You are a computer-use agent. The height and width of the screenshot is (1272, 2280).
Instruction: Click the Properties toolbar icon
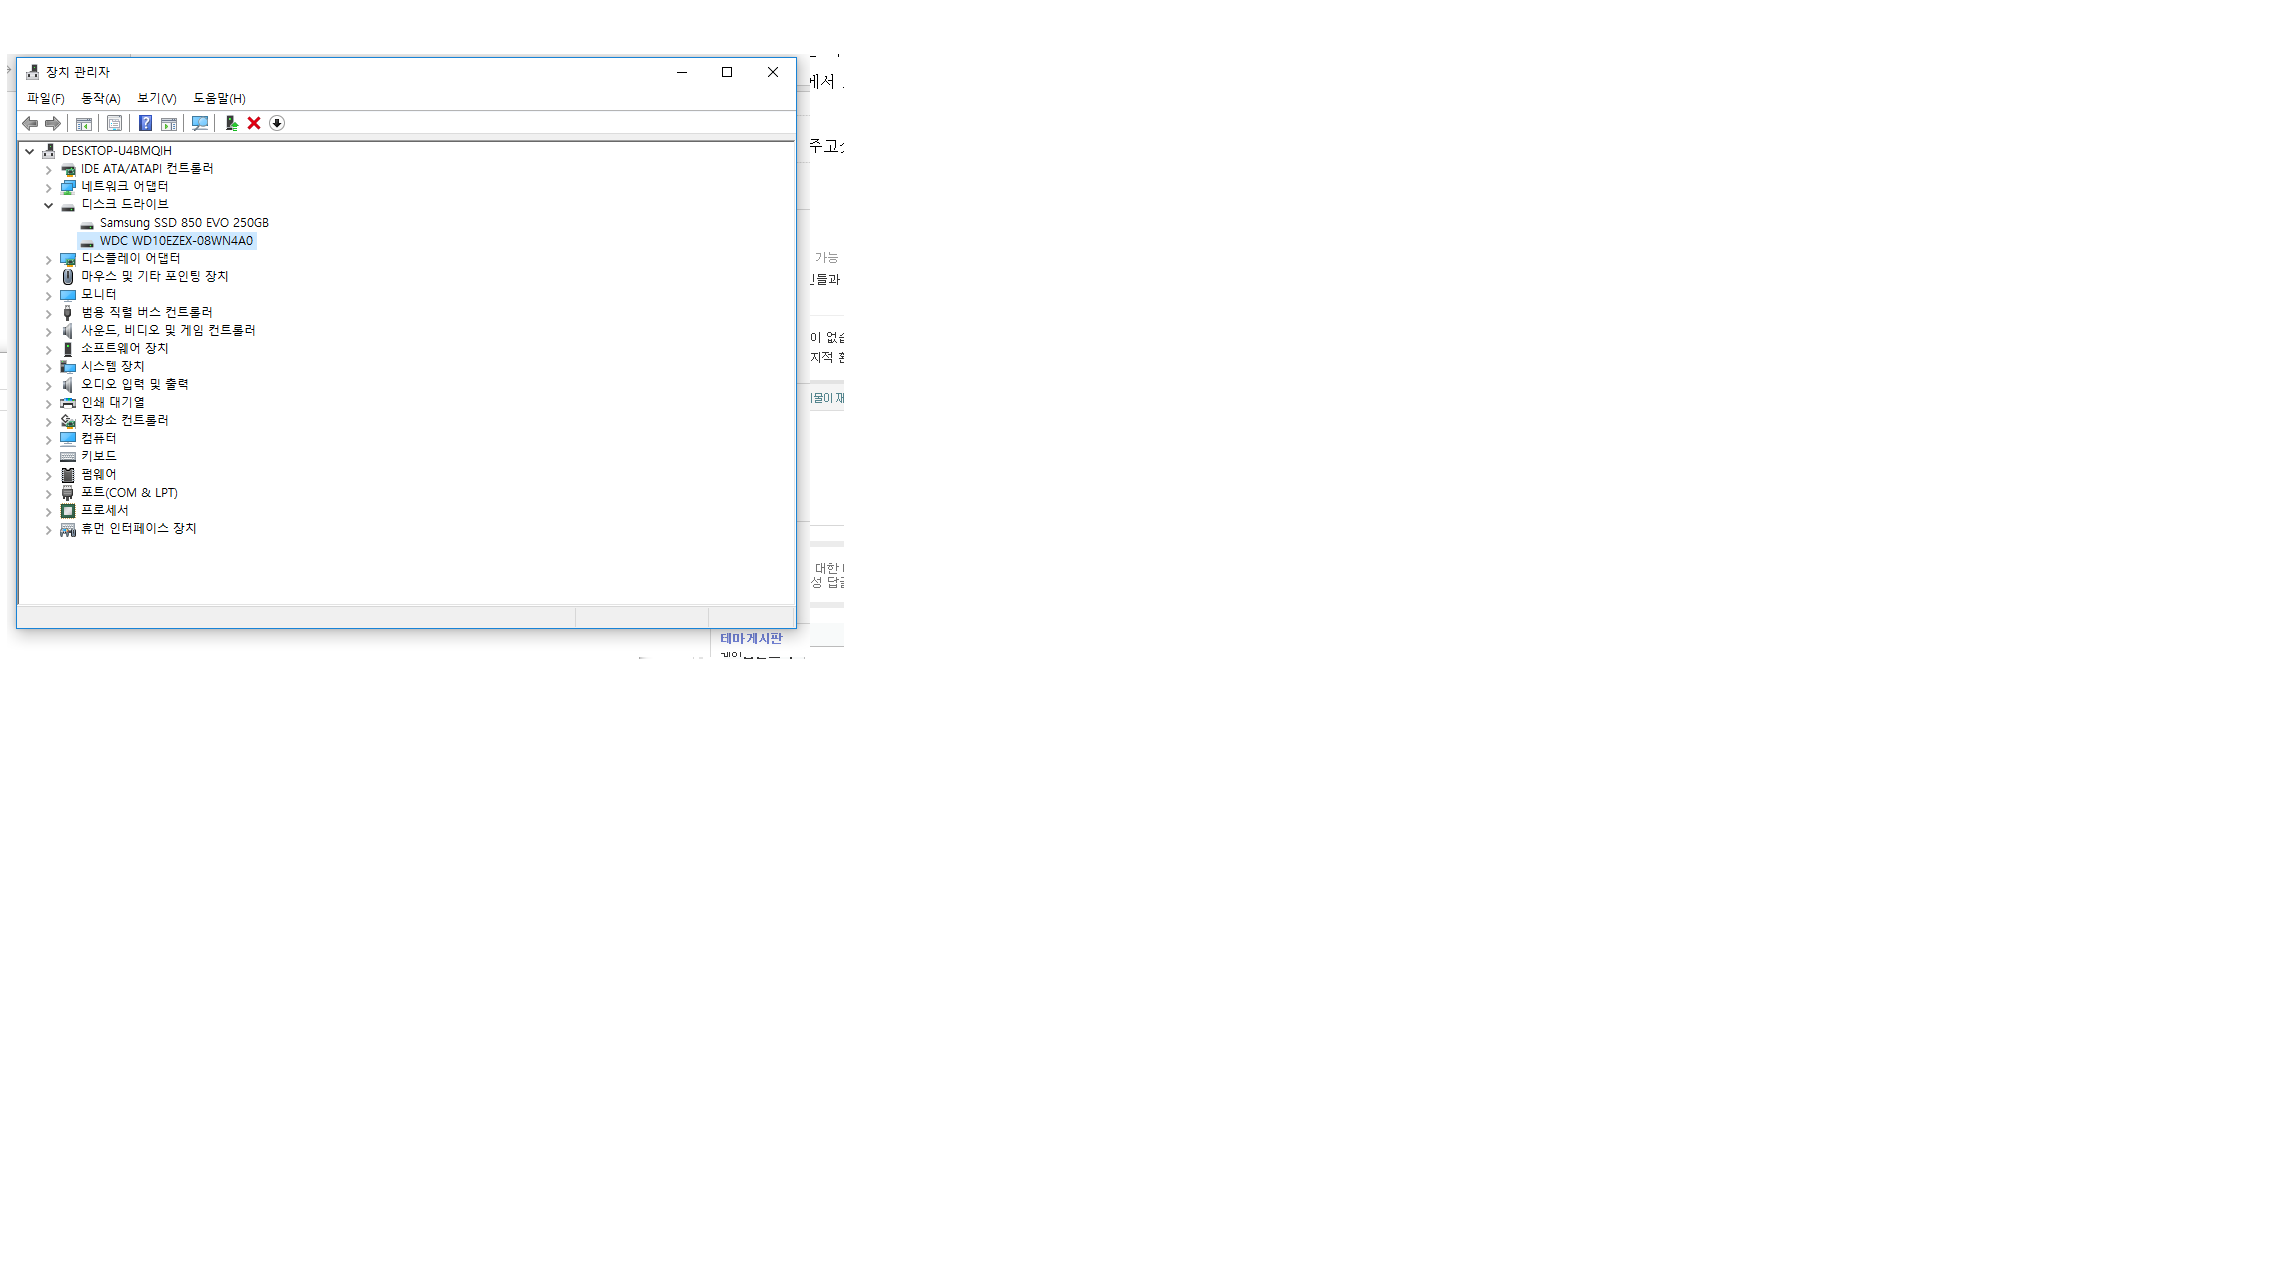114,123
